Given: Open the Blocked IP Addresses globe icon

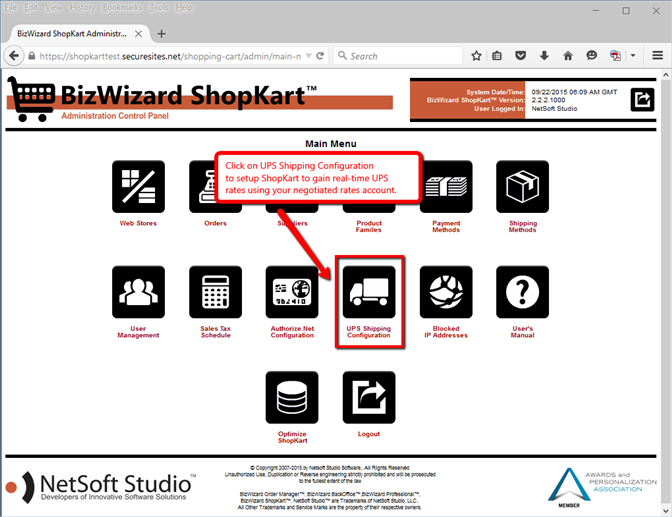Looking at the screenshot, I should click(446, 292).
